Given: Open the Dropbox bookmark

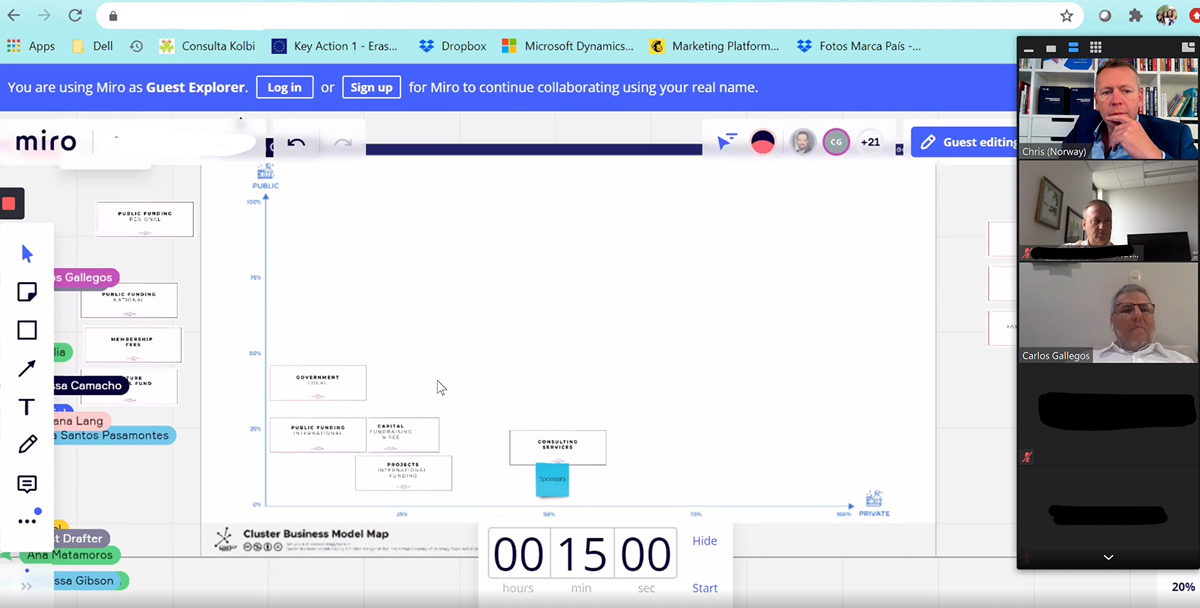Looking at the screenshot, I should pos(453,46).
